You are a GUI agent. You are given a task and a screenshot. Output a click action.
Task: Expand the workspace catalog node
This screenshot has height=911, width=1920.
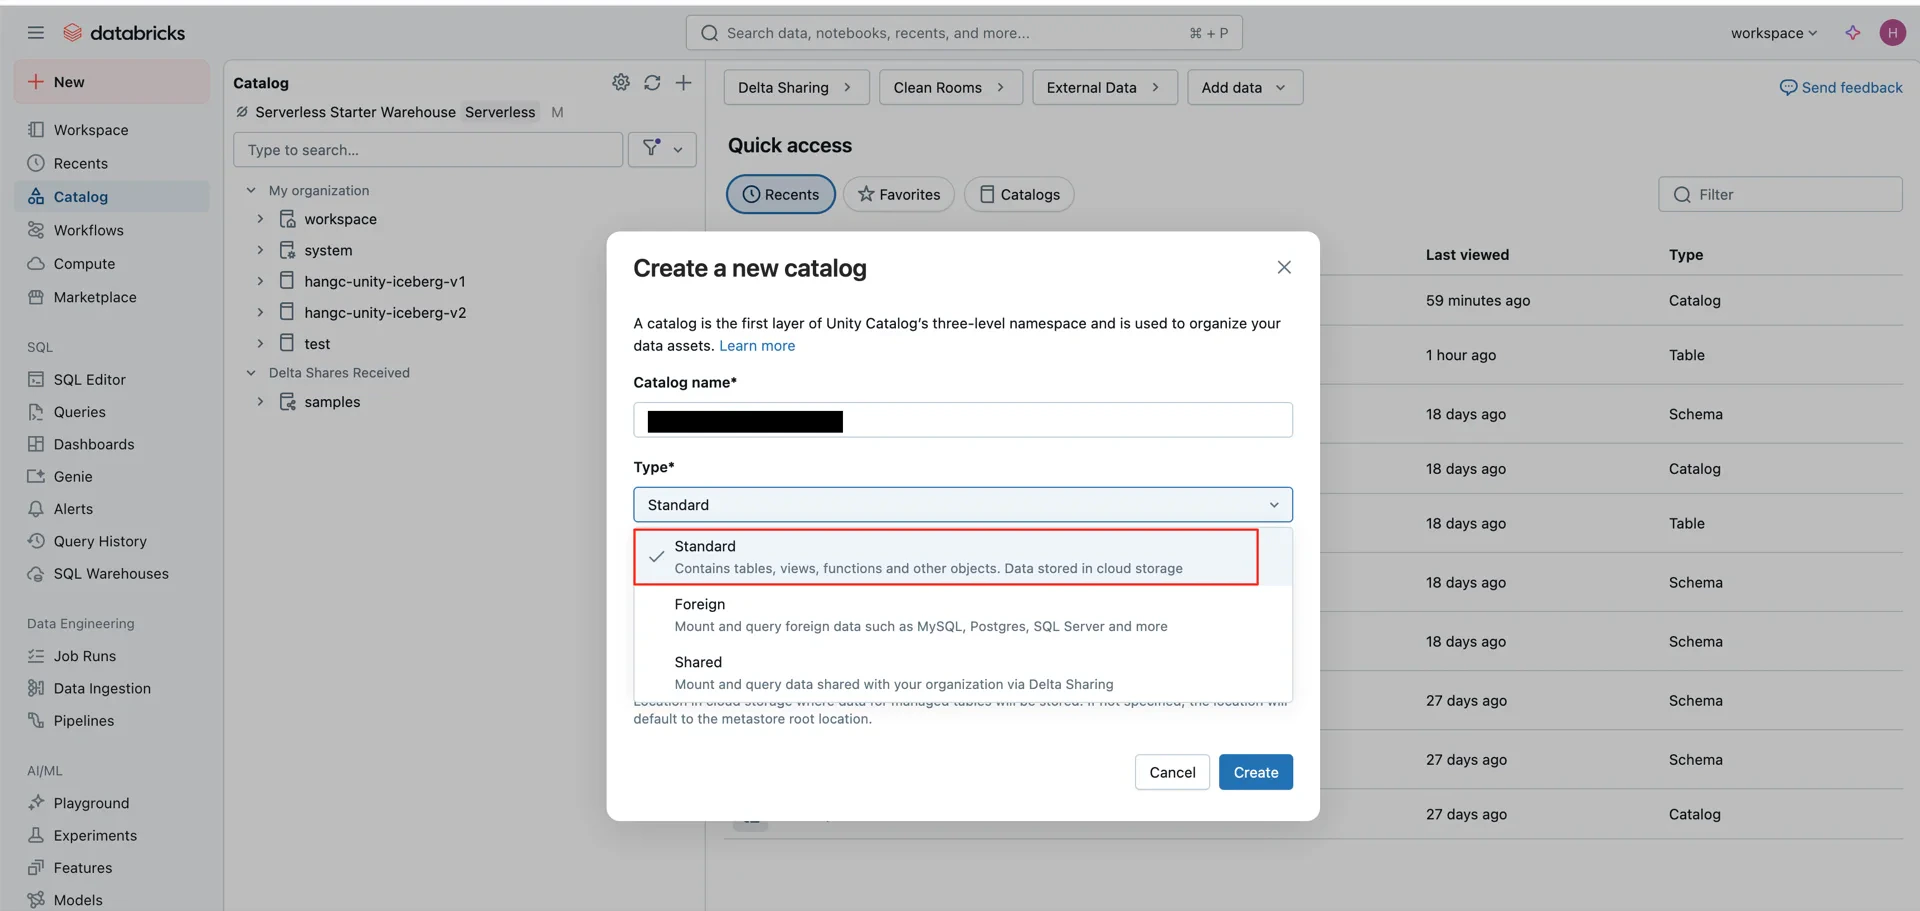260,219
